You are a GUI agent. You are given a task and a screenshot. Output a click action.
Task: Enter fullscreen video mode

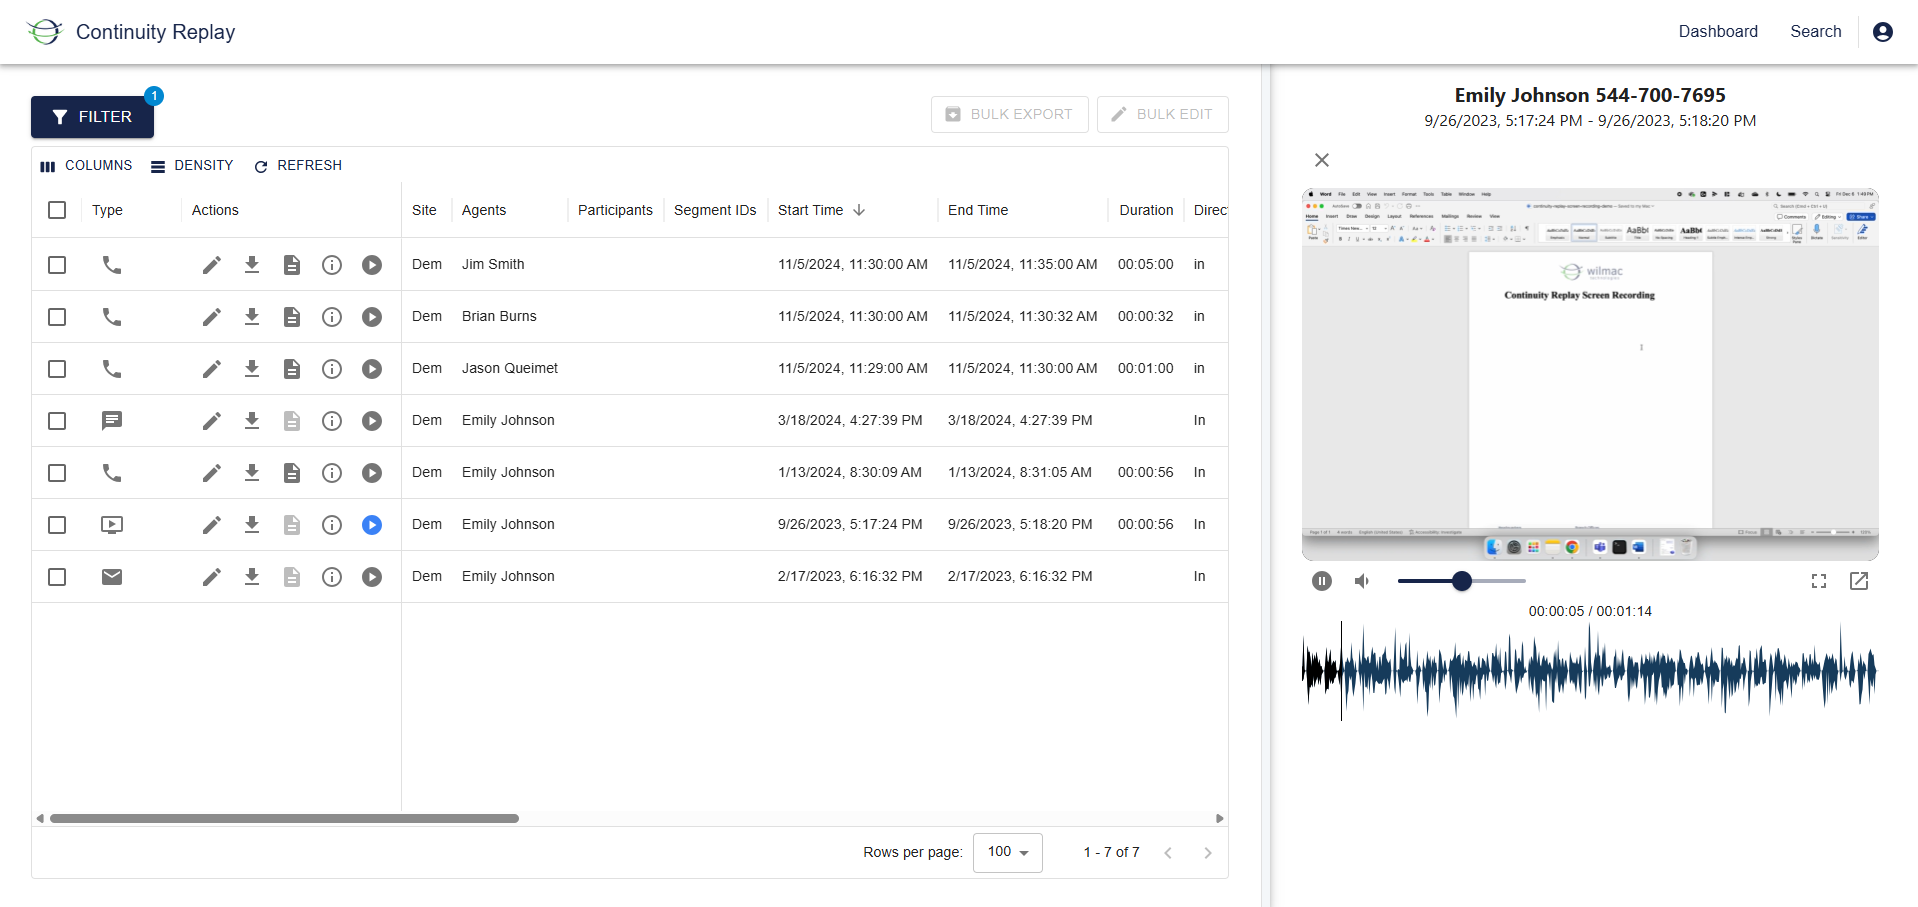1819,581
